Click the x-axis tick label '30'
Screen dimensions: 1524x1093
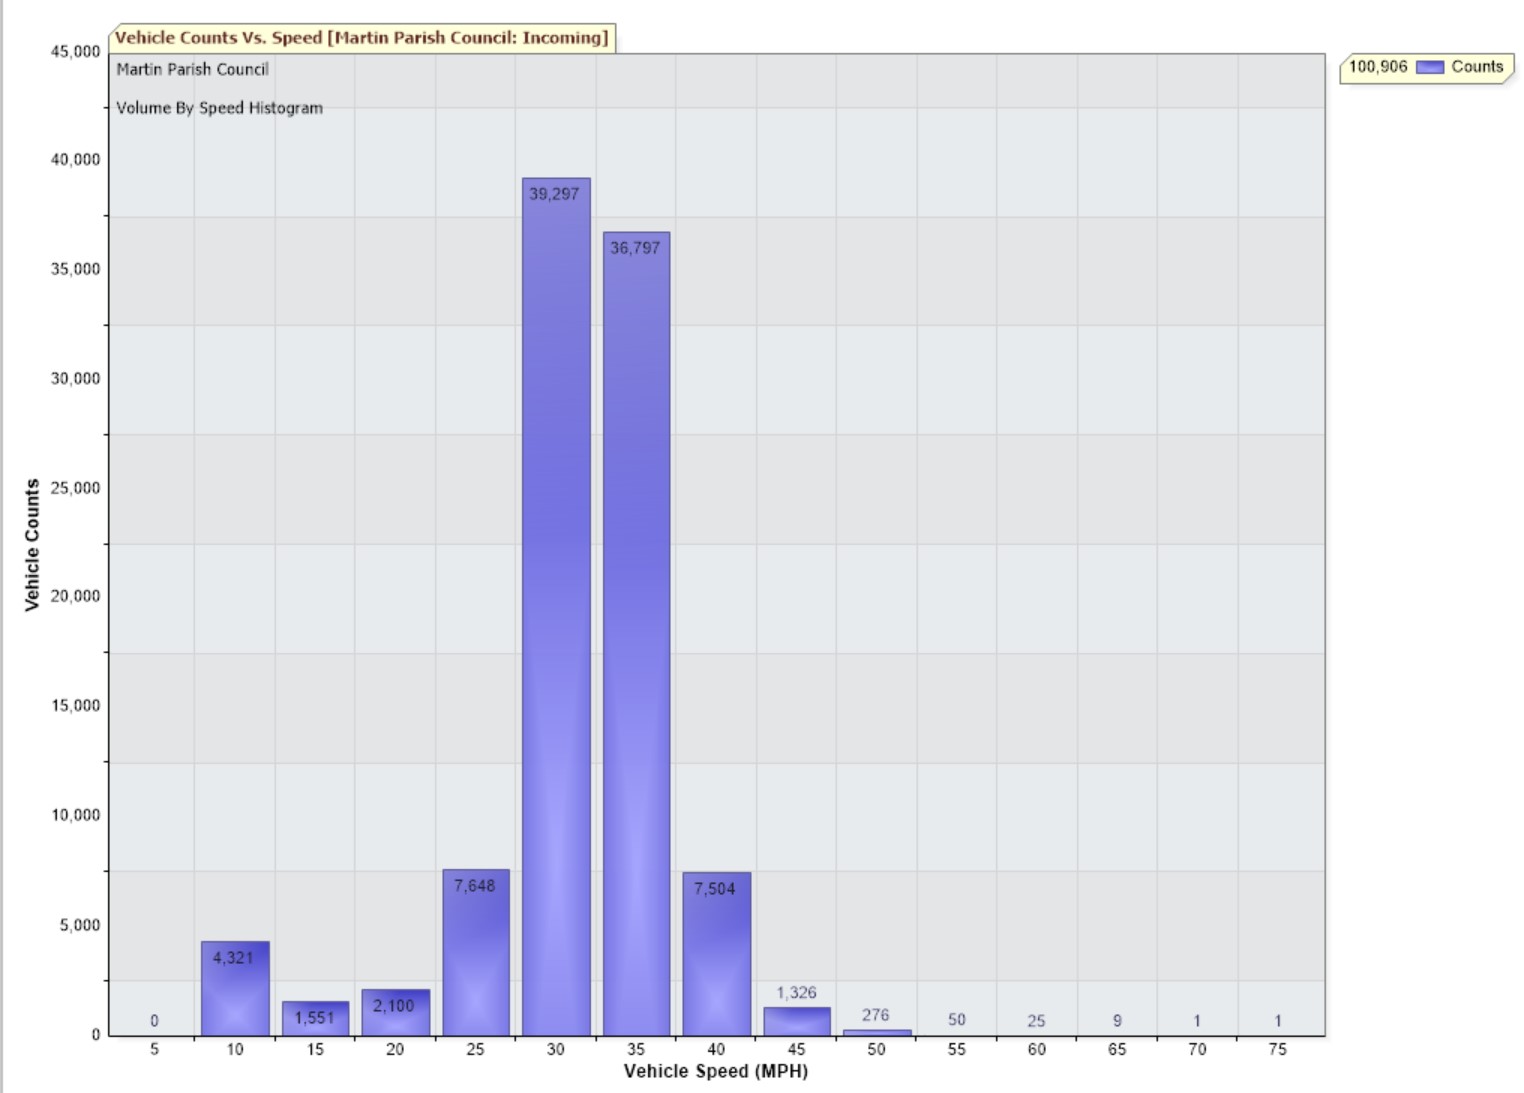coord(556,1049)
